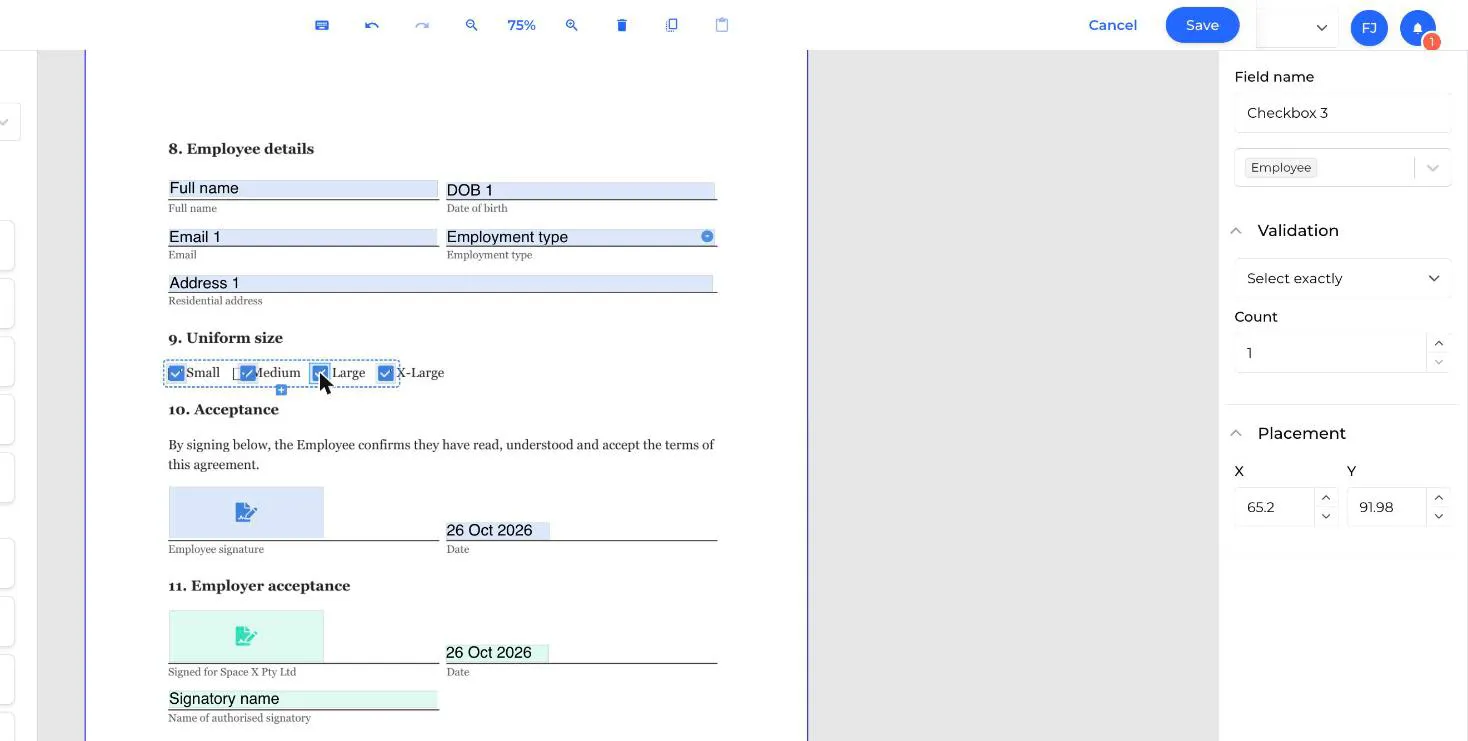Image resolution: width=1468 pixels, height=741 pixels.
Task: Collapse the Placement section
Action: (x=1236, y=434)
